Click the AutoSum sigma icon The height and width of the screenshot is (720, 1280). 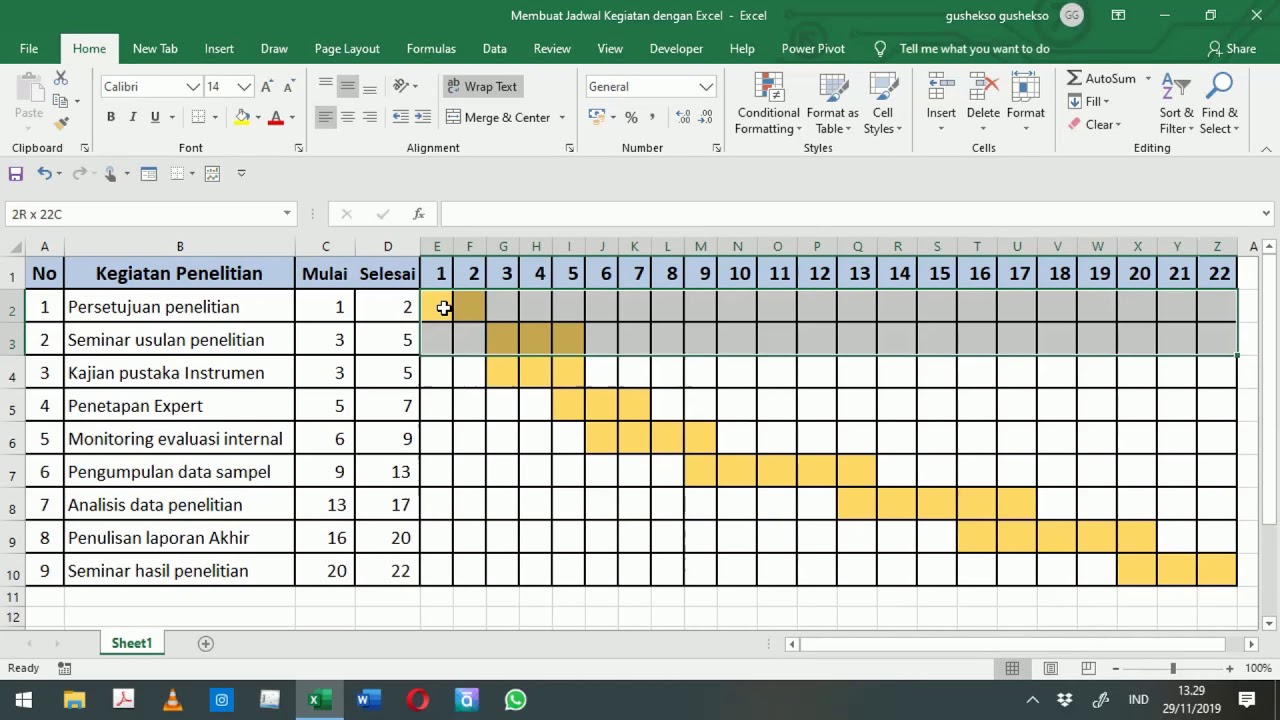1075,78
